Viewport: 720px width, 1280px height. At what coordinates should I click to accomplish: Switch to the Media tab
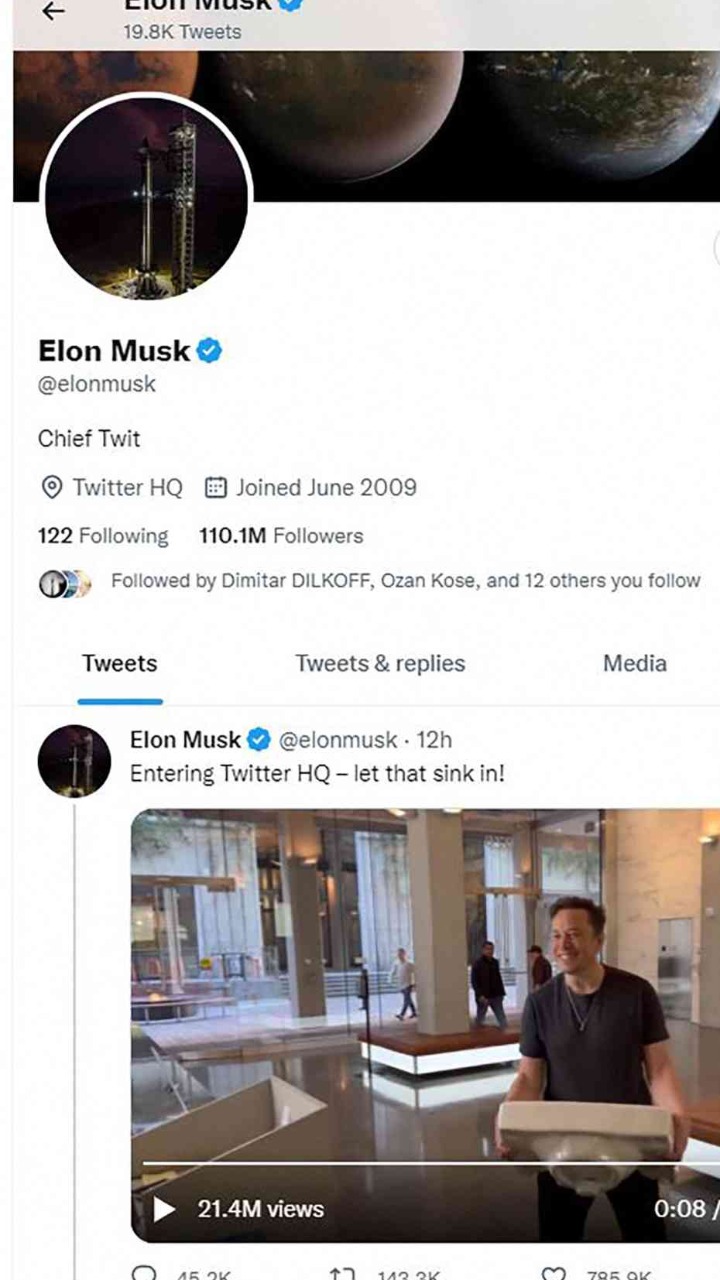click(634, 663)
